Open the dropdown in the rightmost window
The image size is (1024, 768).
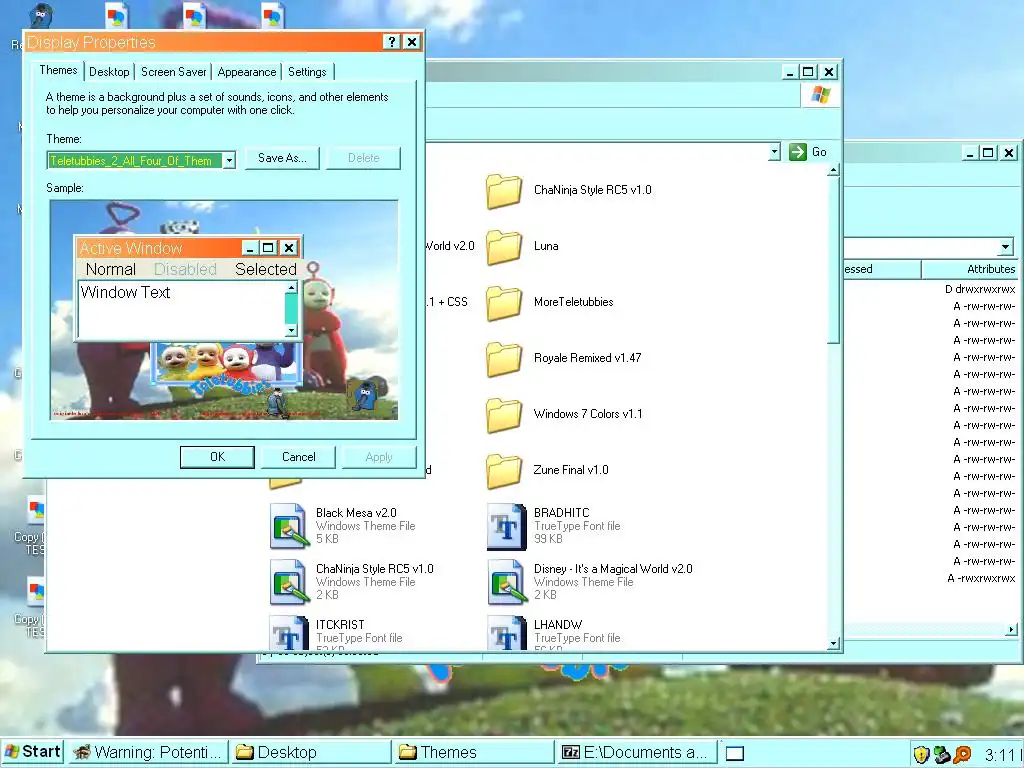[1006, 247]
